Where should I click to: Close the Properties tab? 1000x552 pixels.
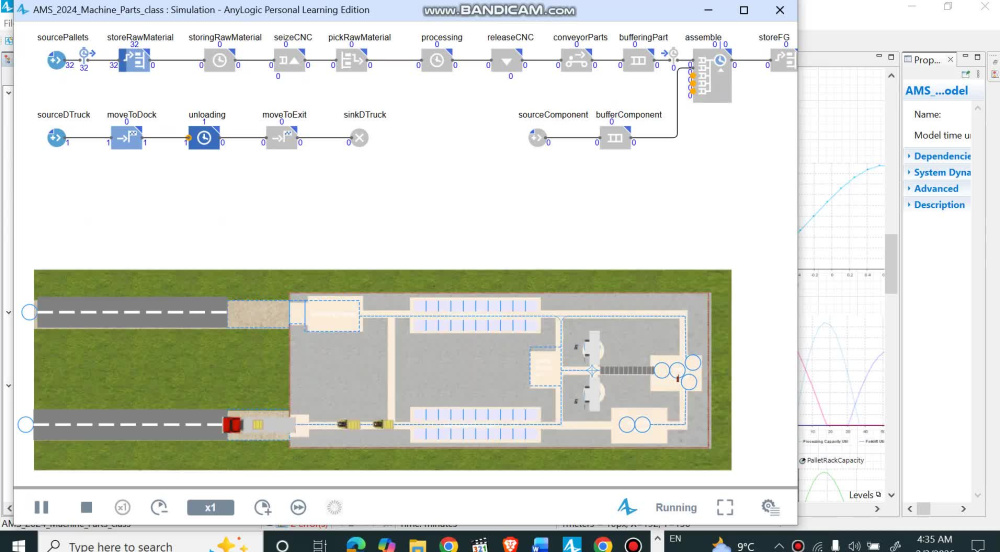pos(950,60)
